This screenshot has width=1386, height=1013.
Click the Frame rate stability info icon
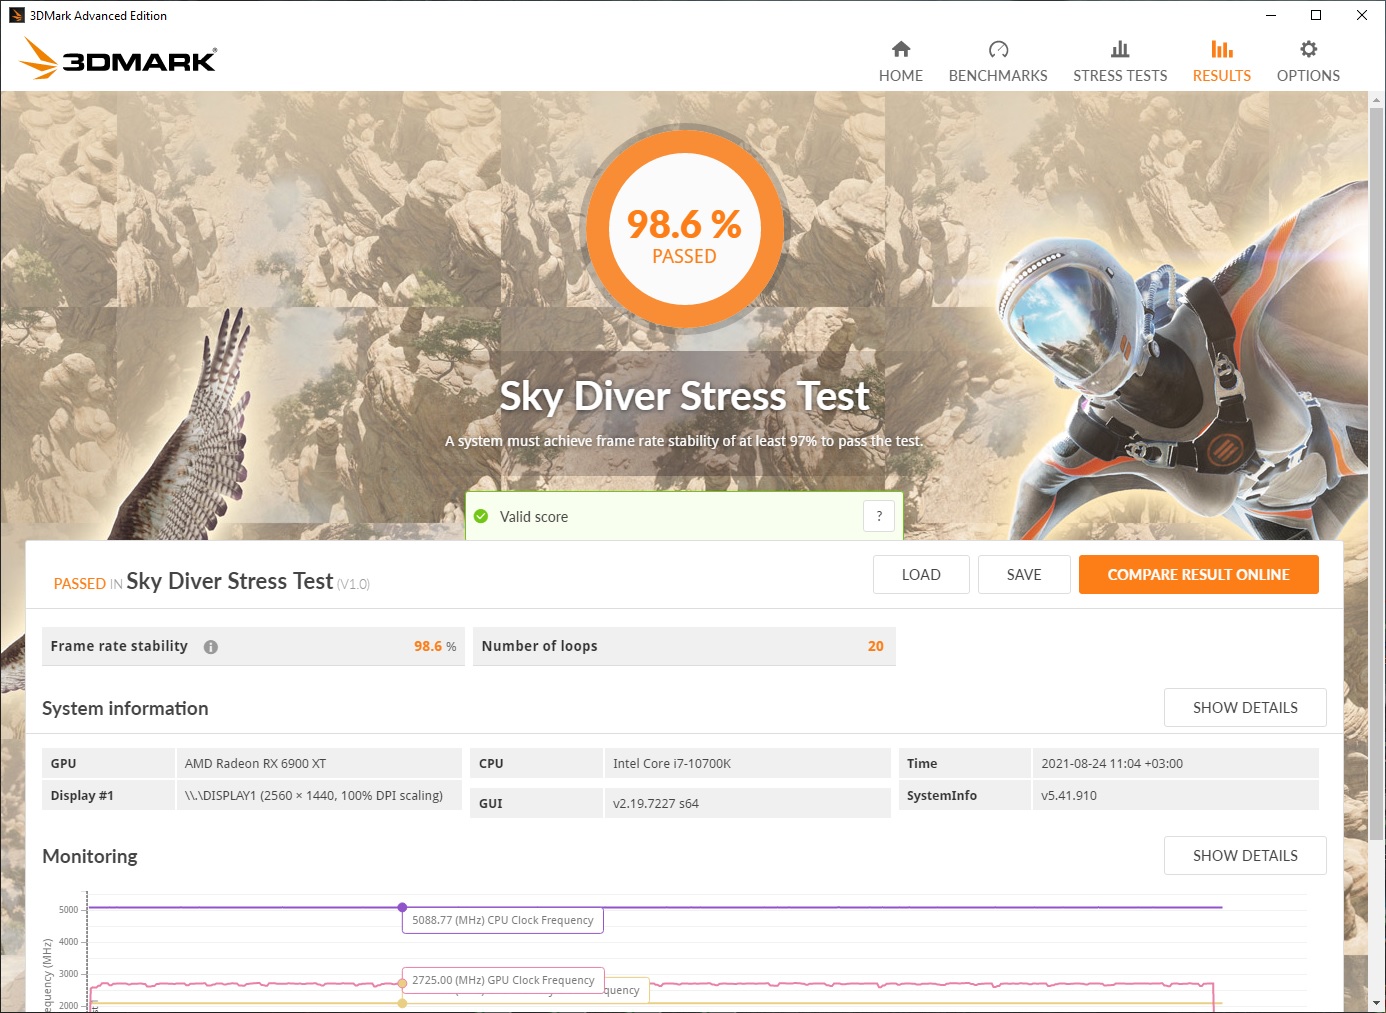211,647
